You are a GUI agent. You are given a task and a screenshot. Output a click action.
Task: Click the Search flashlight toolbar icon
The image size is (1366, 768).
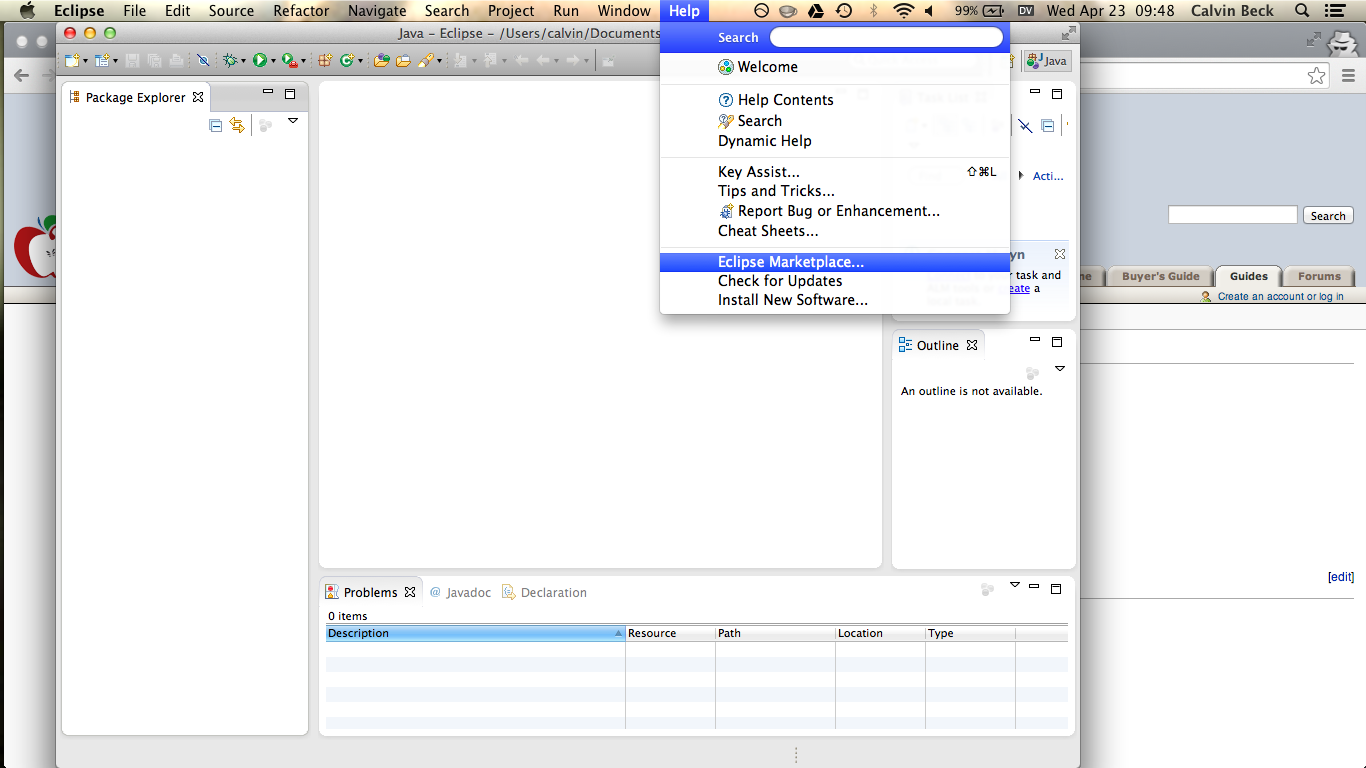click(426, 61)
